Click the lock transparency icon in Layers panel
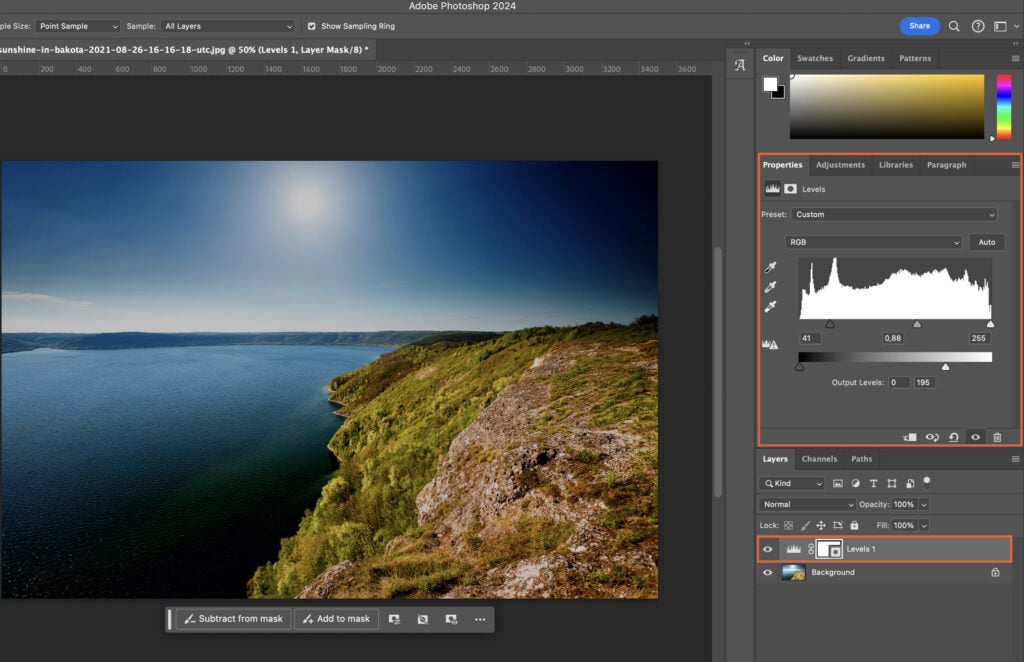The height and width of the screenshot is (662, 1024). point(788,525)
